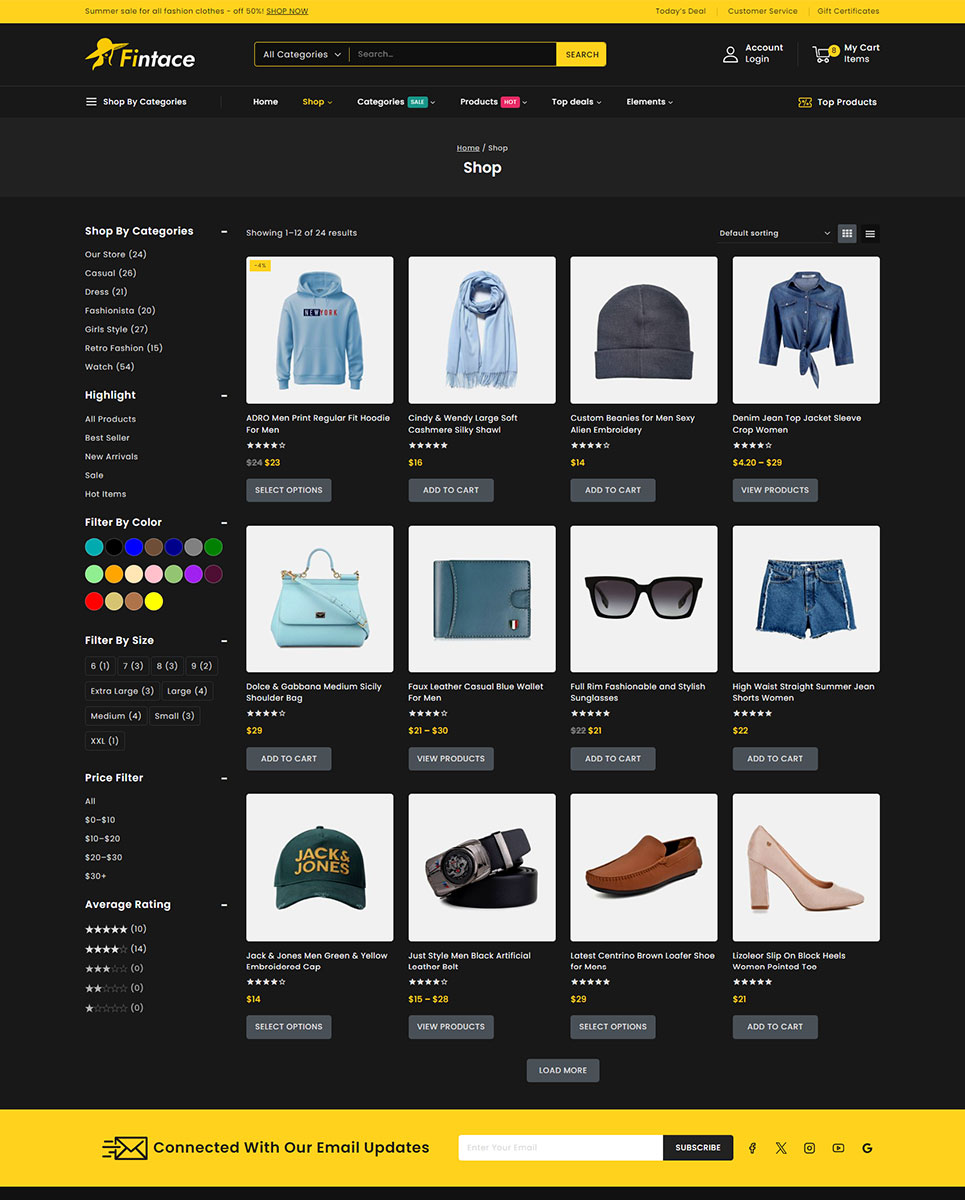Open the Elements menu

point(649,102)
